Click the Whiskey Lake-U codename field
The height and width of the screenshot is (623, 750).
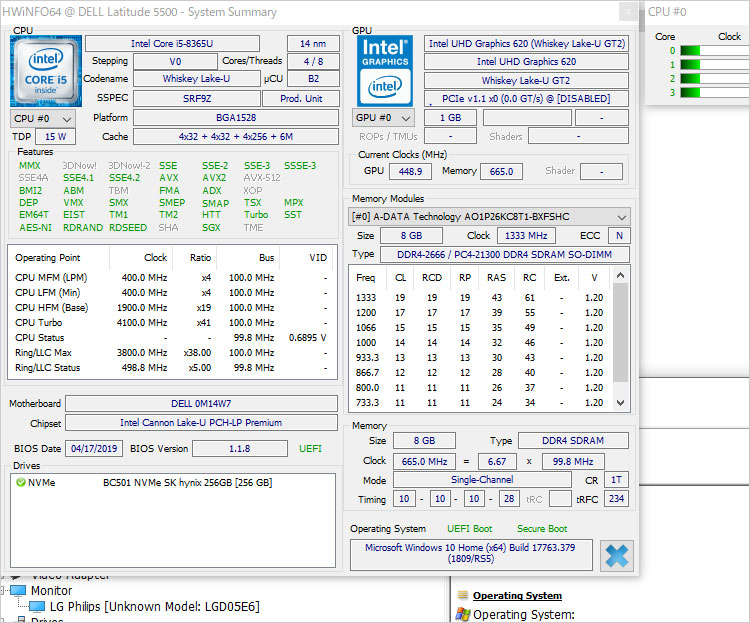point(197,79)
